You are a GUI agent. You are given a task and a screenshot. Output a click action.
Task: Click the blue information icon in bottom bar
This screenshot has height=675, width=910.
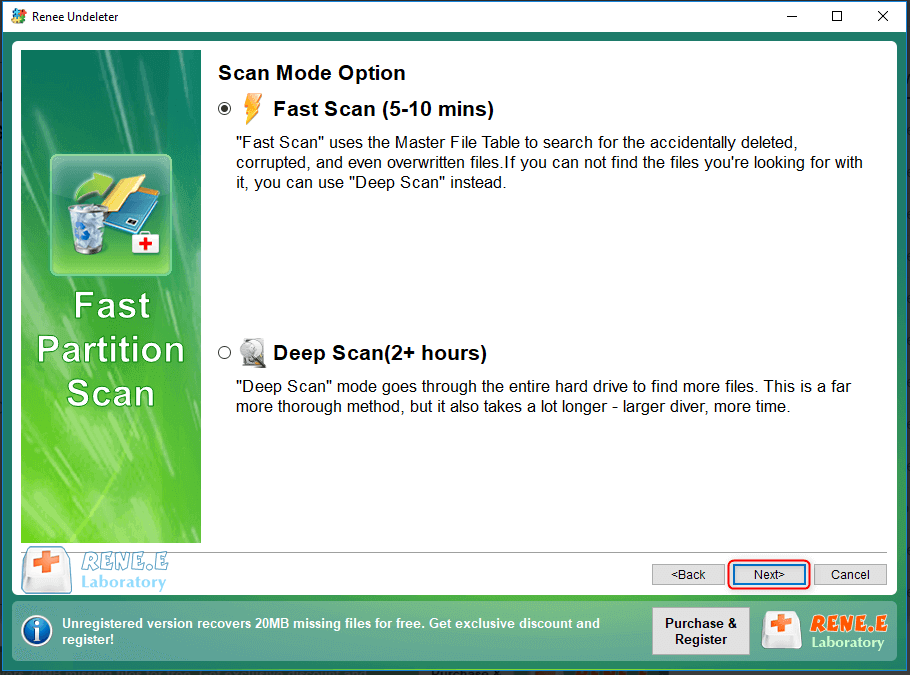(x=37, y=631)
